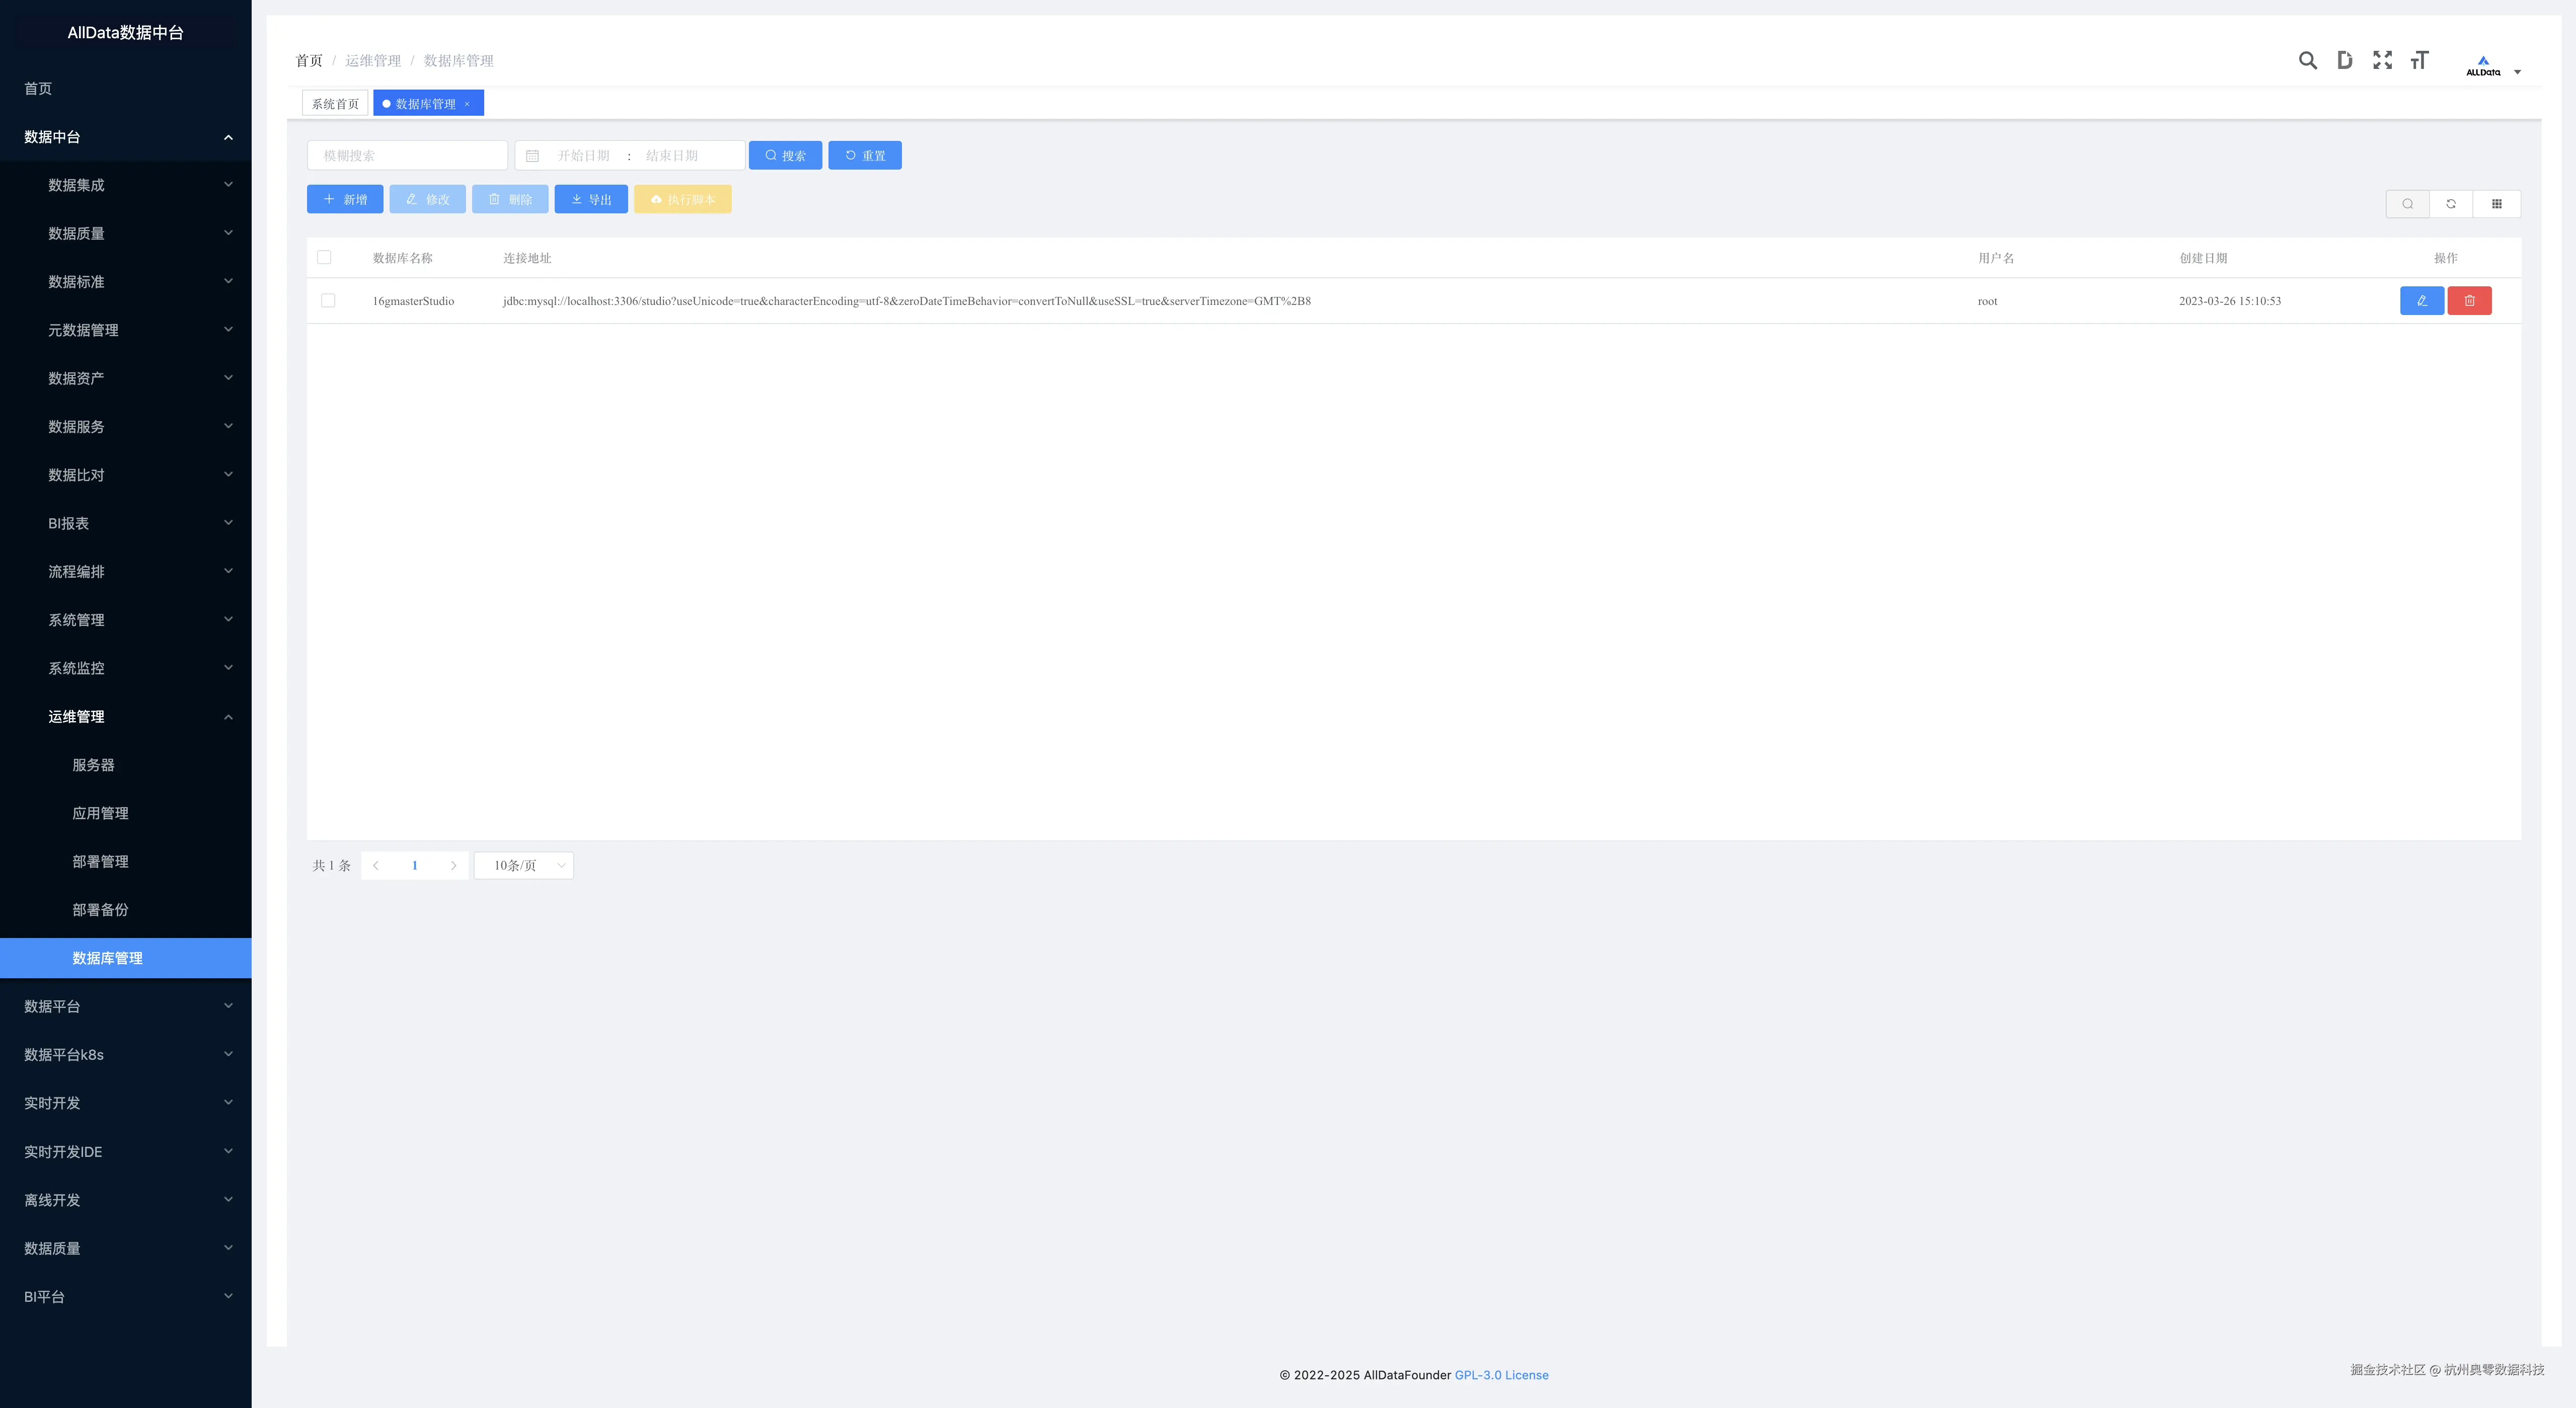Image resolution: width=2576 pixels, height=1408 pixels.
Task: Check the 16gmasterStudio row checkbox
Action: pyautogui.click(x=328, y=301)
